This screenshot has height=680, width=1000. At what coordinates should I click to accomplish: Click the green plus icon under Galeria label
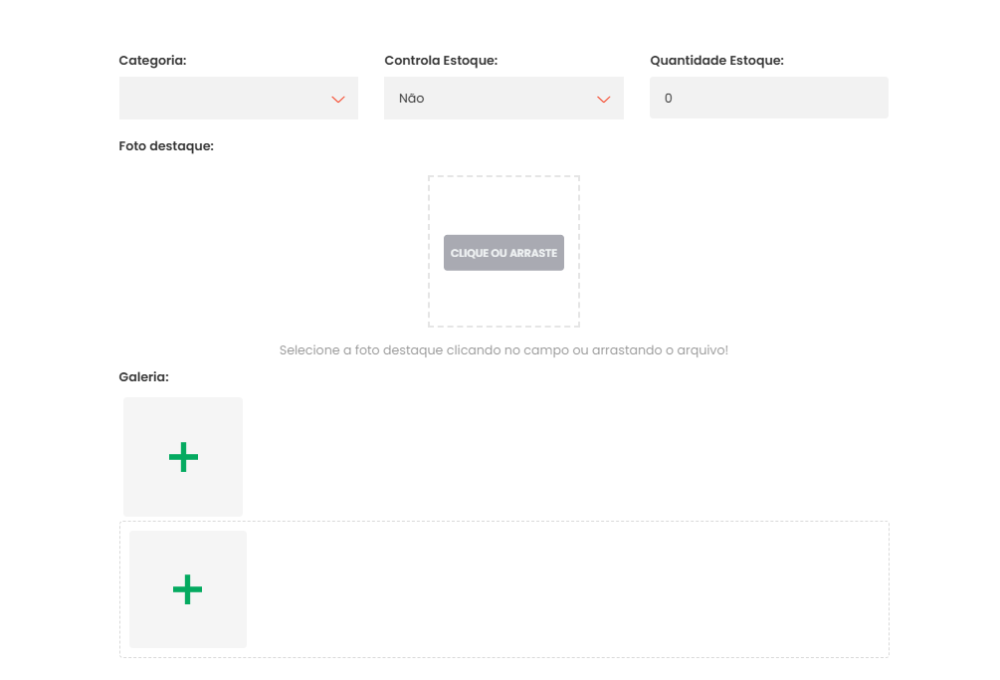(183, 457)
